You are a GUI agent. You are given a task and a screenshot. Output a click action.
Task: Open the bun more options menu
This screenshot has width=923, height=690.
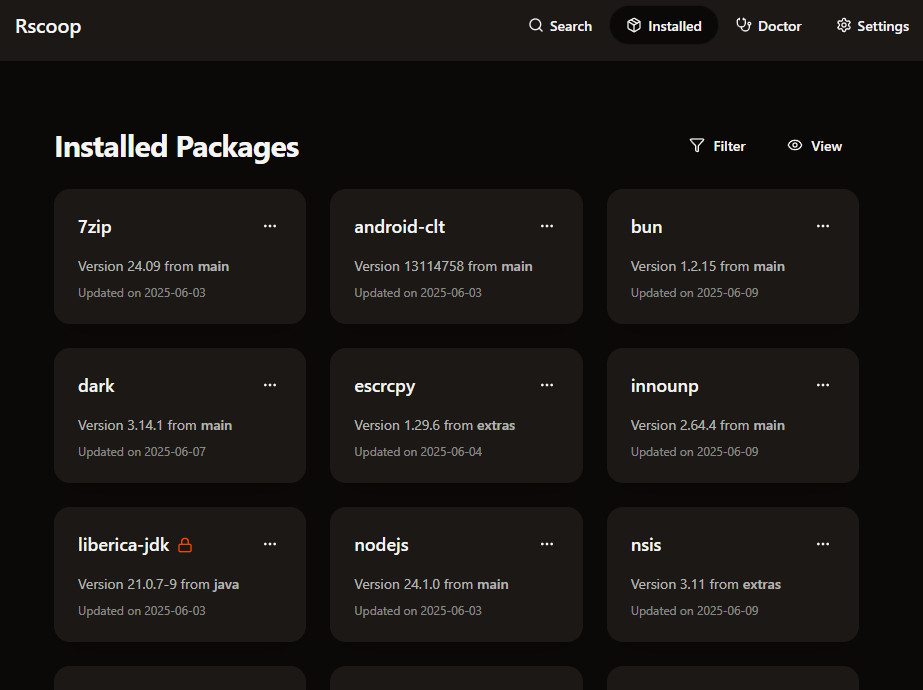pos(823,226)
